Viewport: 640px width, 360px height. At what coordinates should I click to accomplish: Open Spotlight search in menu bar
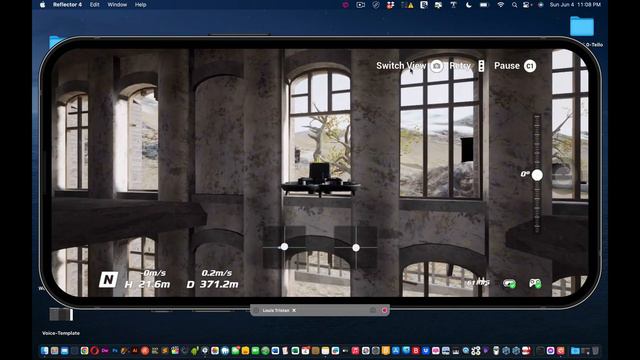(514, 5)
